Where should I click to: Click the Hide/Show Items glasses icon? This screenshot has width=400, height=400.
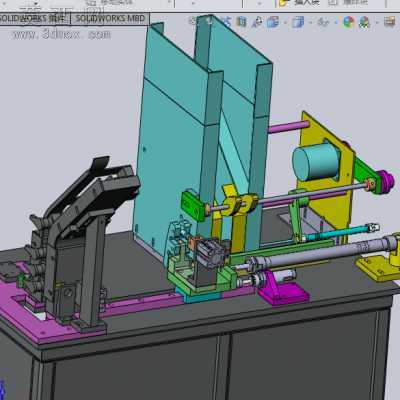[323, 22]
